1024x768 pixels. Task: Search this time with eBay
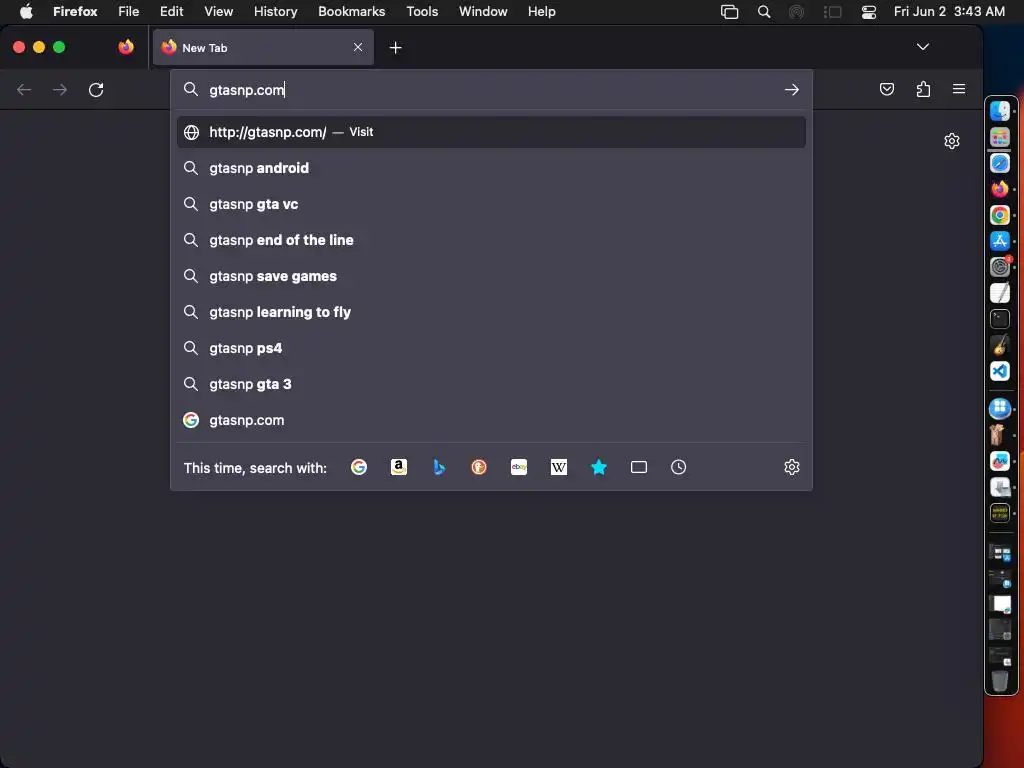click(519, 467)
